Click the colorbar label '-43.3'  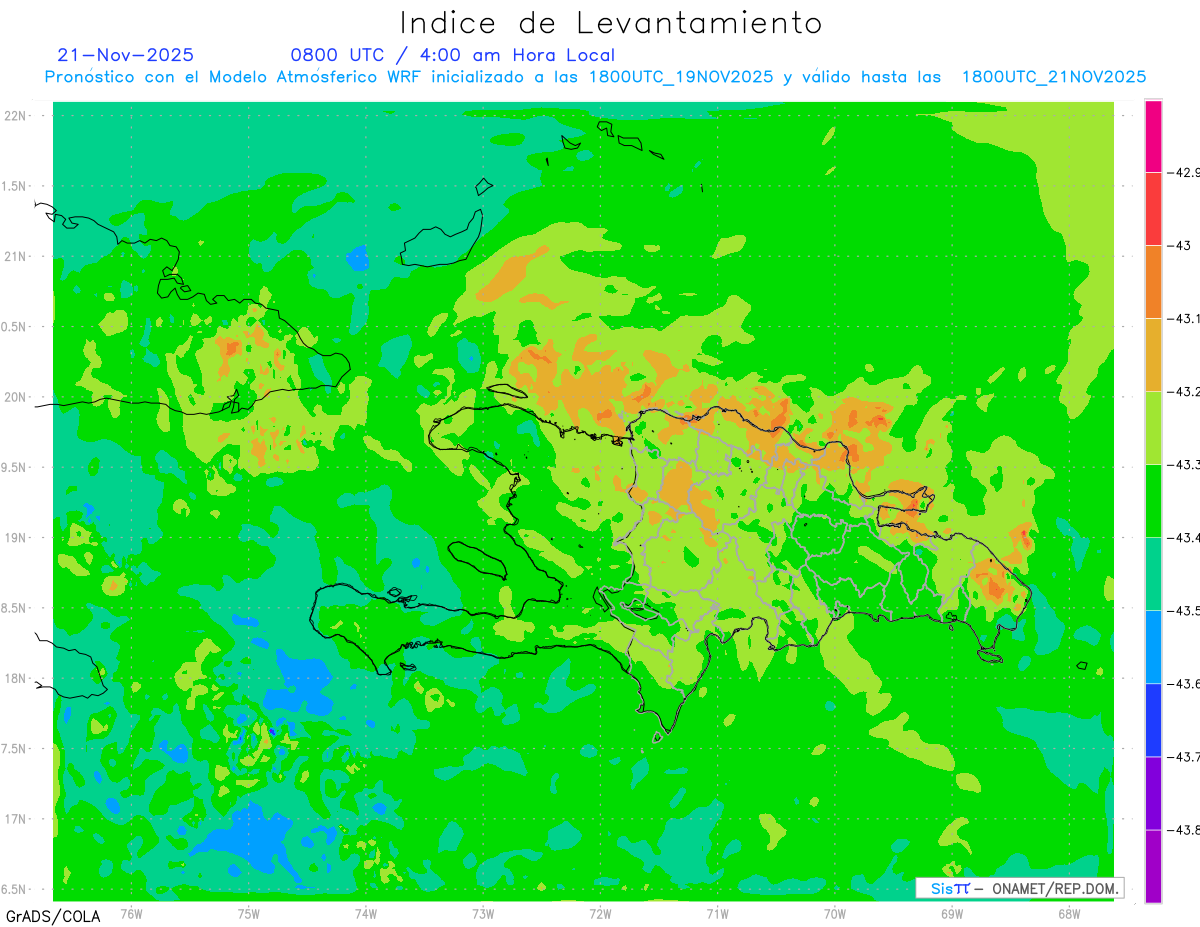[x=1185, y=465]
